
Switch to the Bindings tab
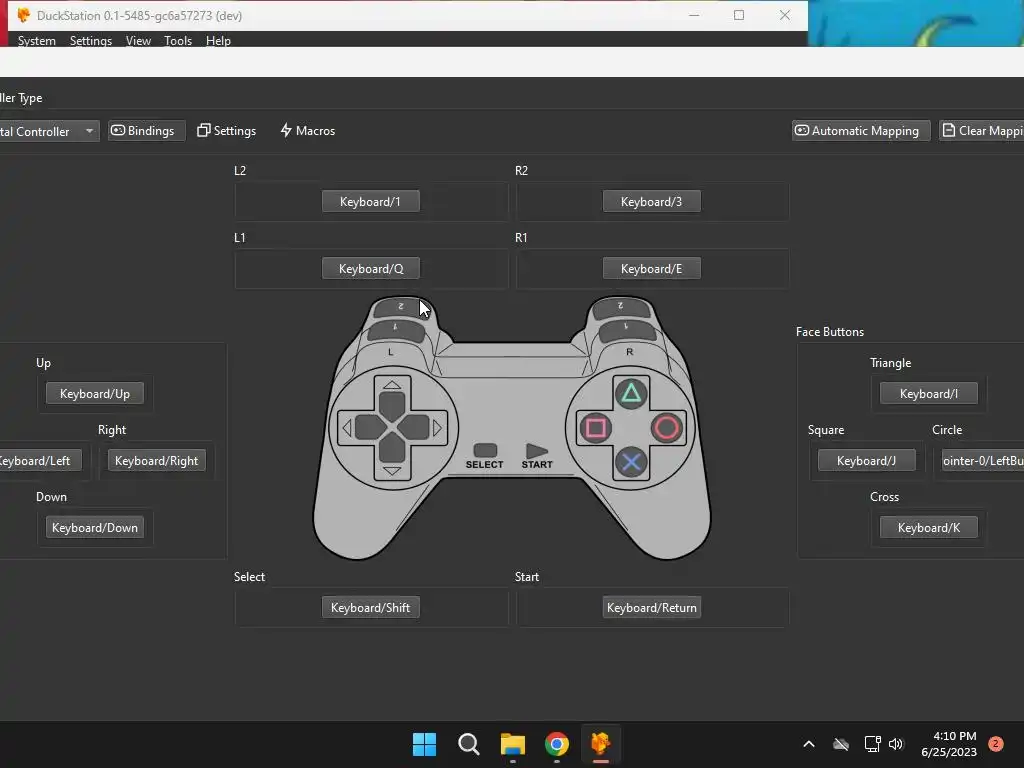coord(146,131)
